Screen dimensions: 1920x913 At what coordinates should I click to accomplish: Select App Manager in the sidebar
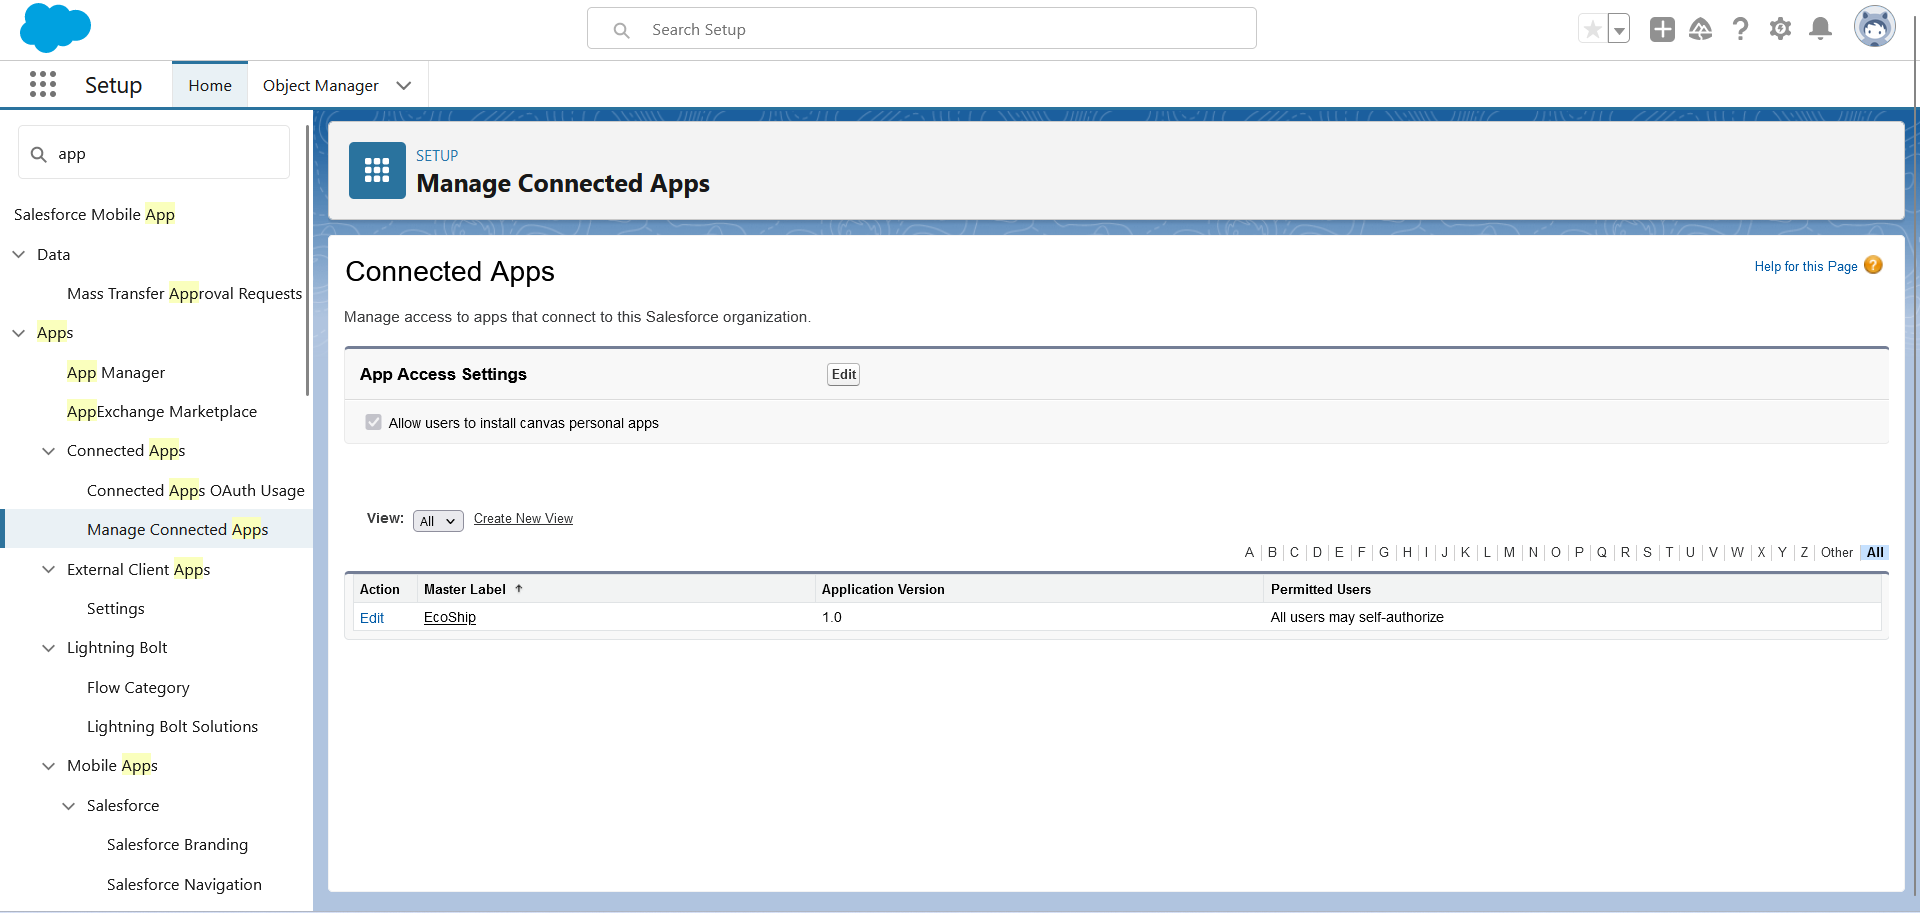[116, 373]
